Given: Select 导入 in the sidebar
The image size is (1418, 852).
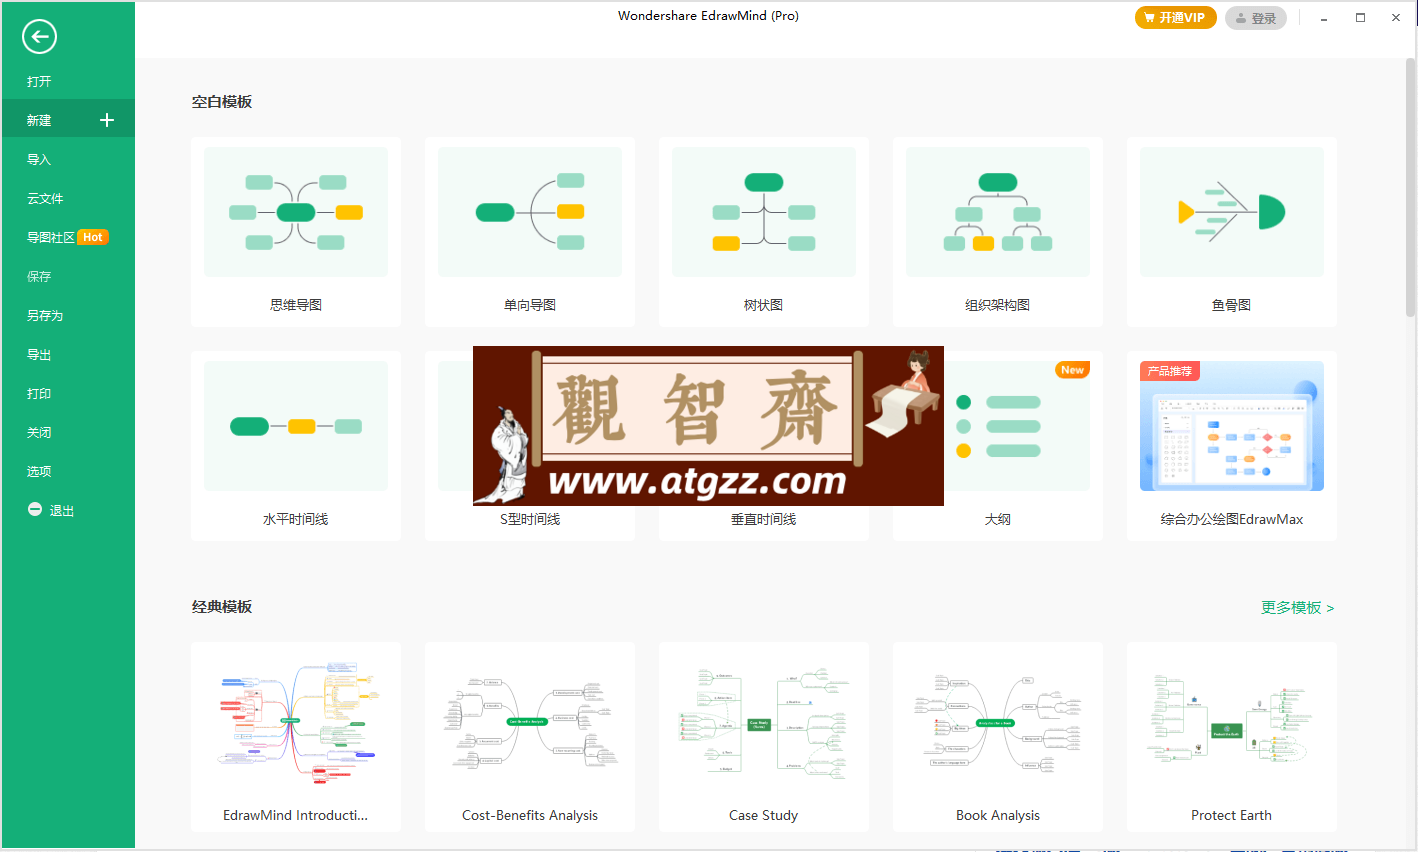Looking at the screenshot, I should click(x=39, y=159).
